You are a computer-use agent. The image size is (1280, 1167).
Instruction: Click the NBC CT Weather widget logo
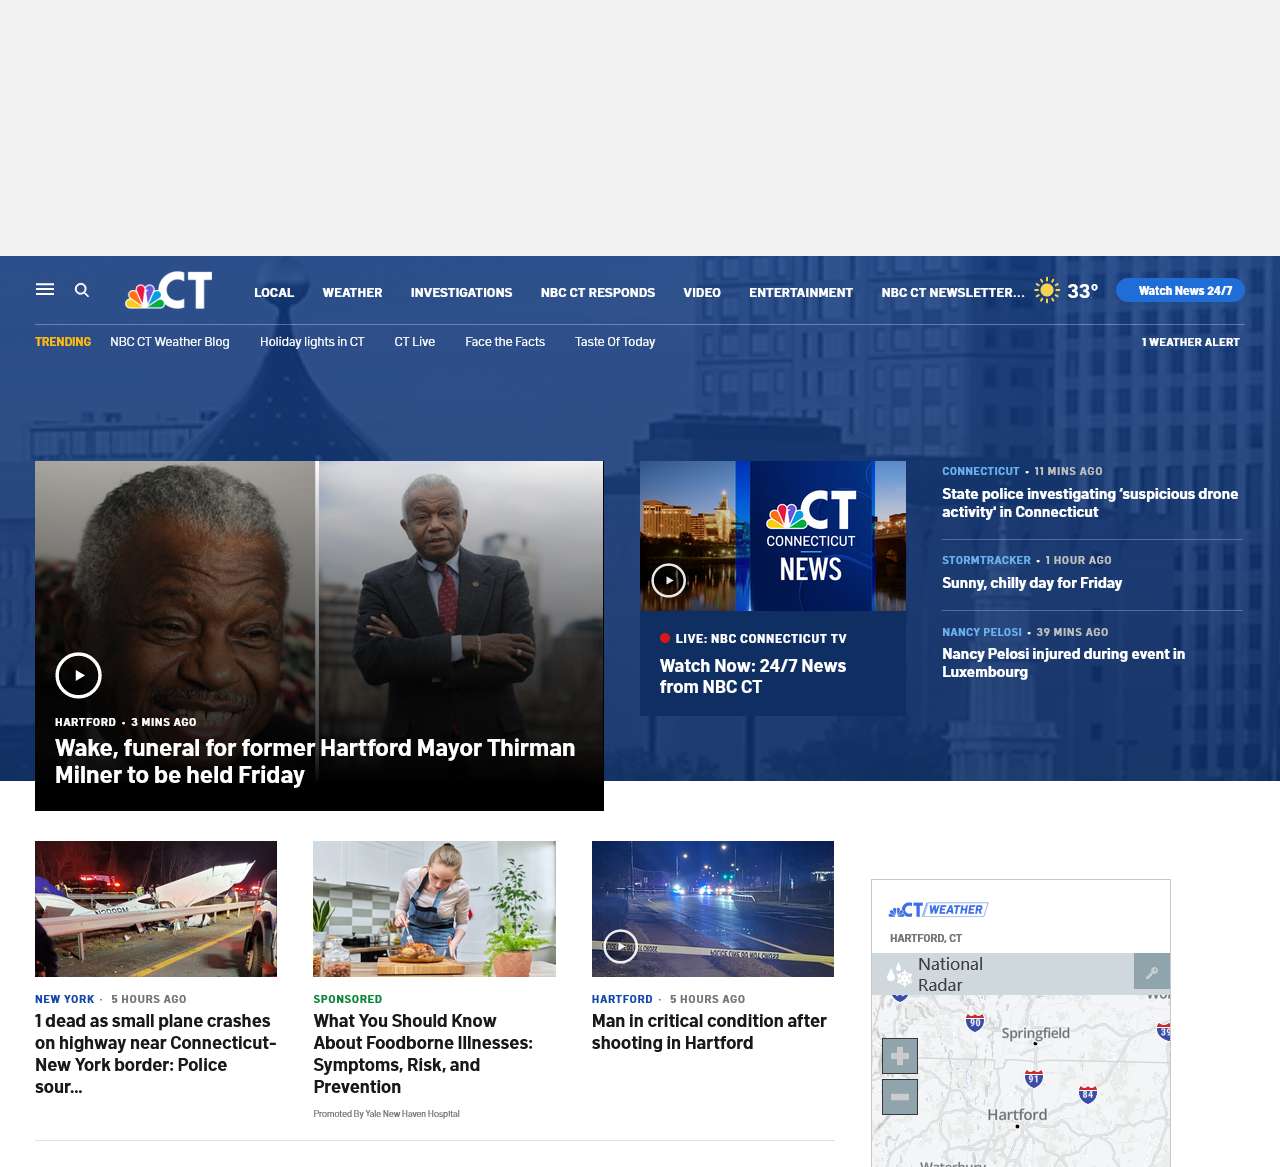tap(938, 909)
